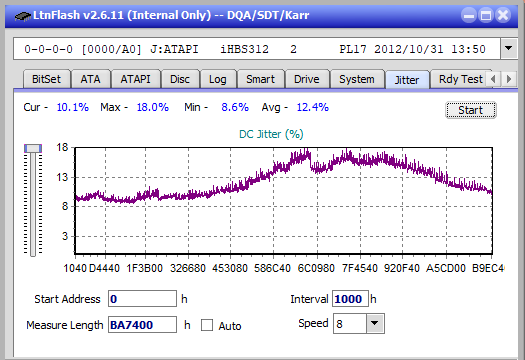
Task: Click the LtnFlash chip icon in title bar
Action: pyautogui.click(x=22, y=16)
